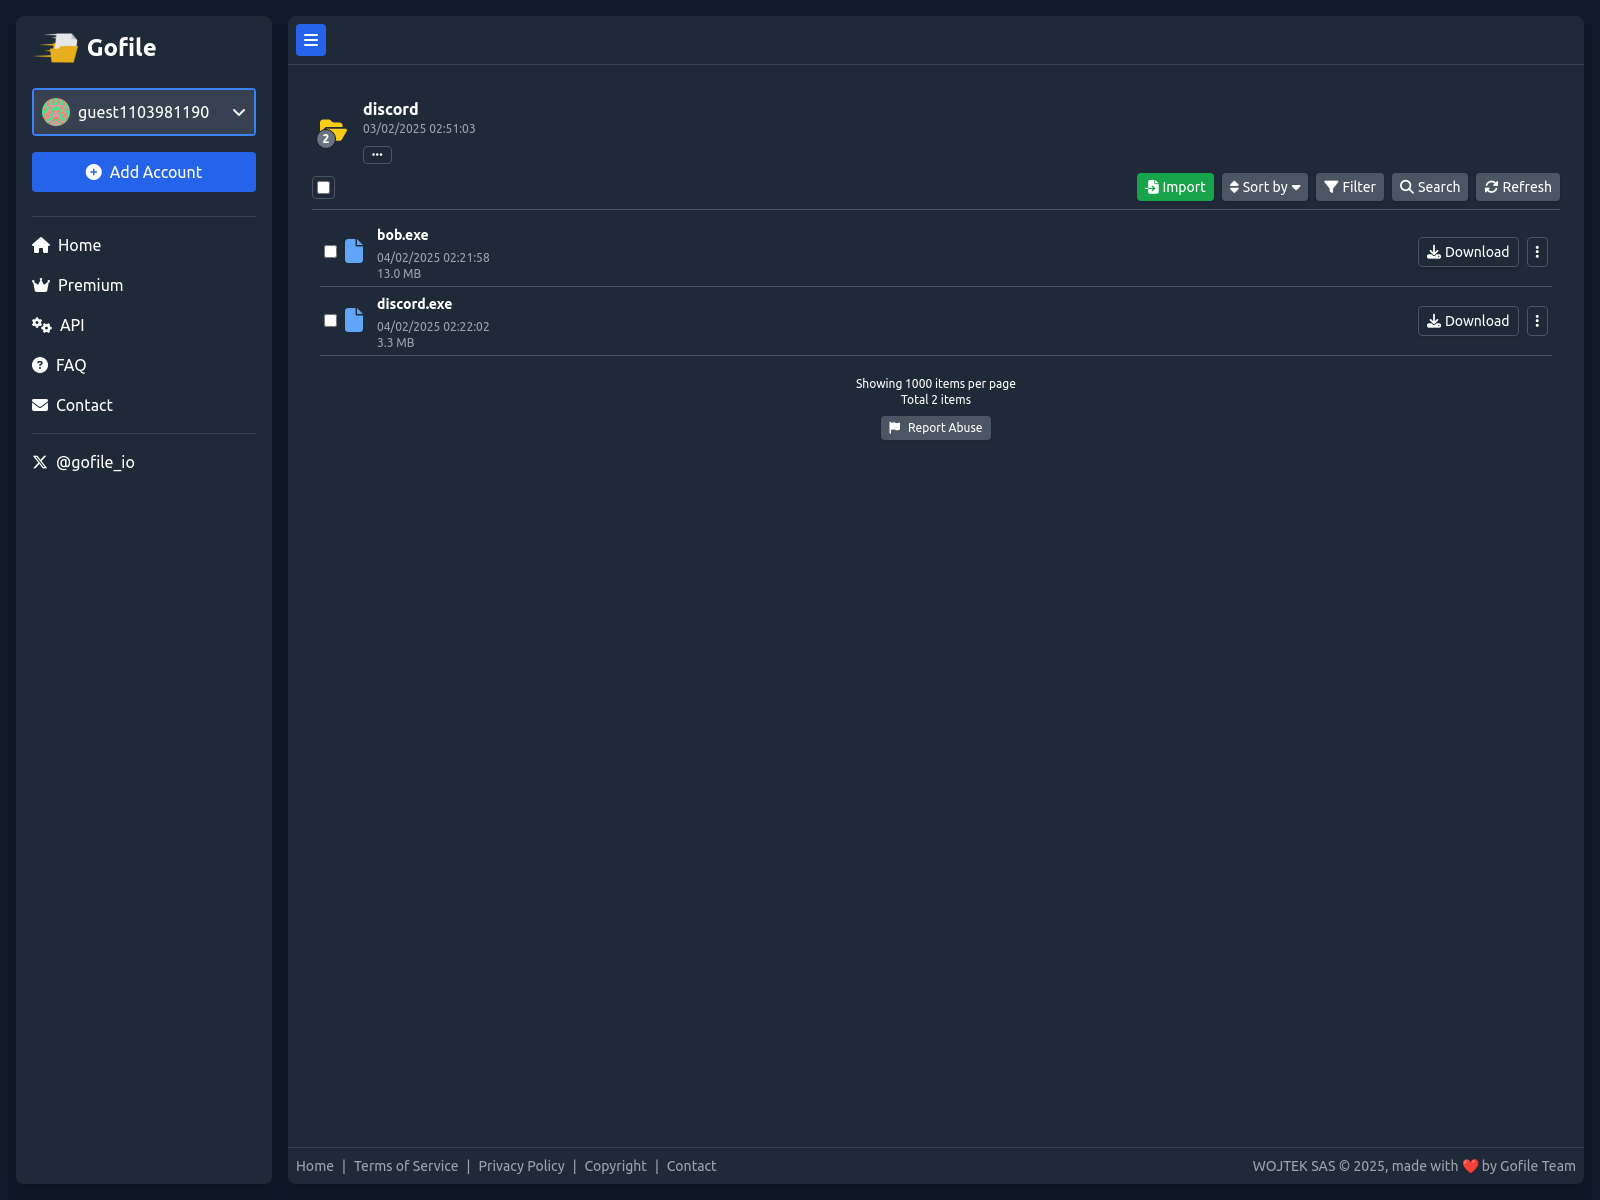Download discord.exe
1600x1200 pixels.
[1468, 321]
